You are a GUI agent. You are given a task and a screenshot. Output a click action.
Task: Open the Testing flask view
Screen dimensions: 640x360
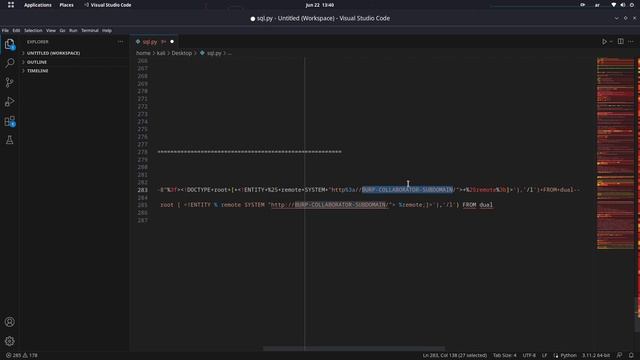9,140
